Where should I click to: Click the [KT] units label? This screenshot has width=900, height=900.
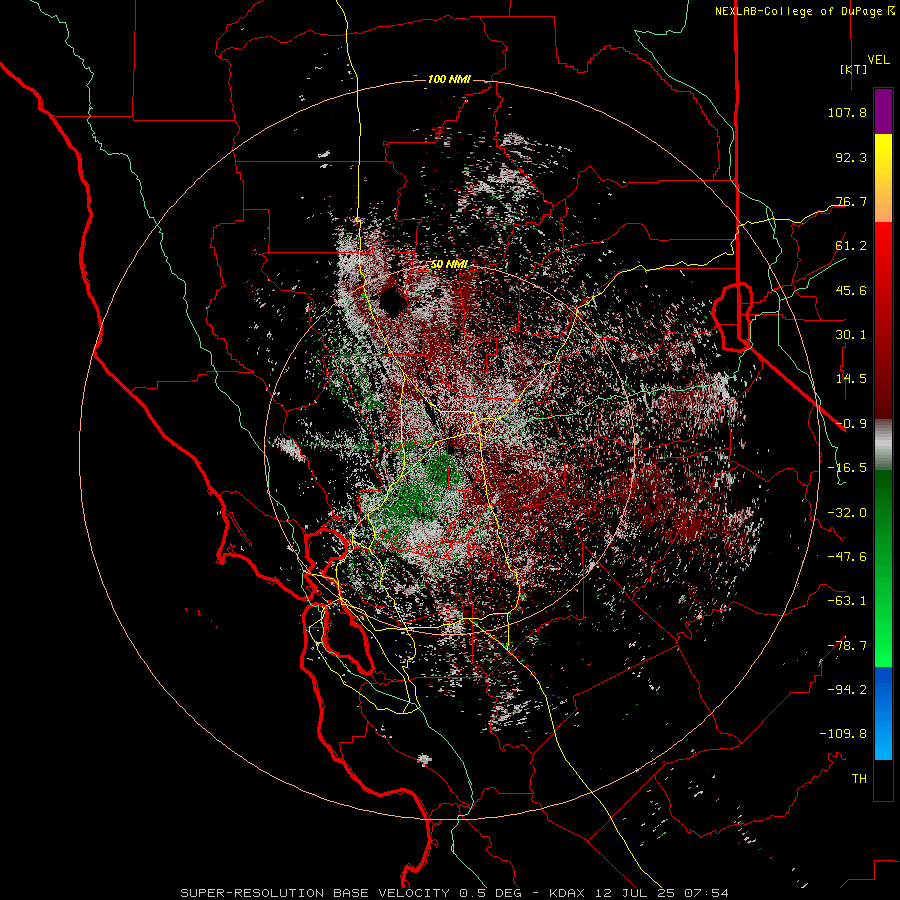(x=854, y=69)
